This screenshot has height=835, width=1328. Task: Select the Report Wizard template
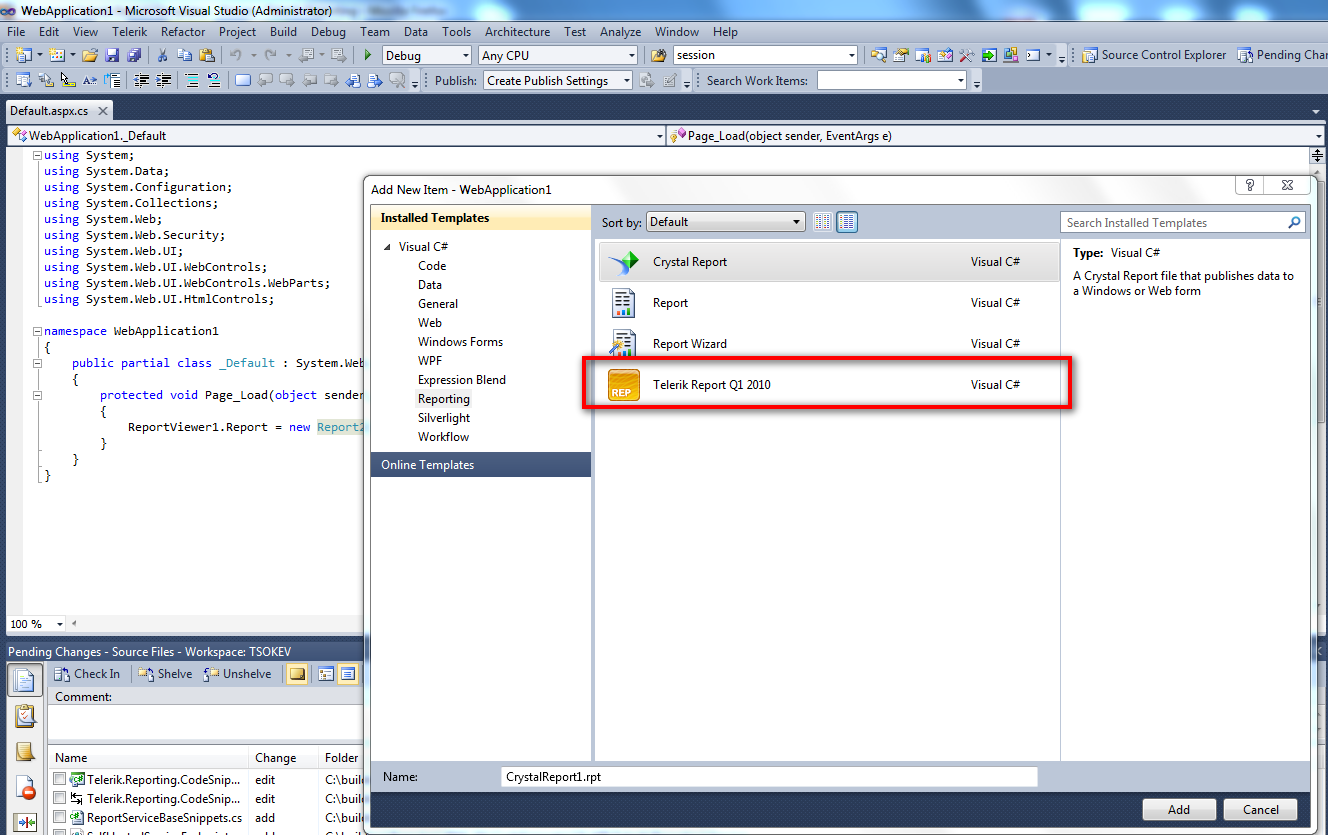pos(827,344)
